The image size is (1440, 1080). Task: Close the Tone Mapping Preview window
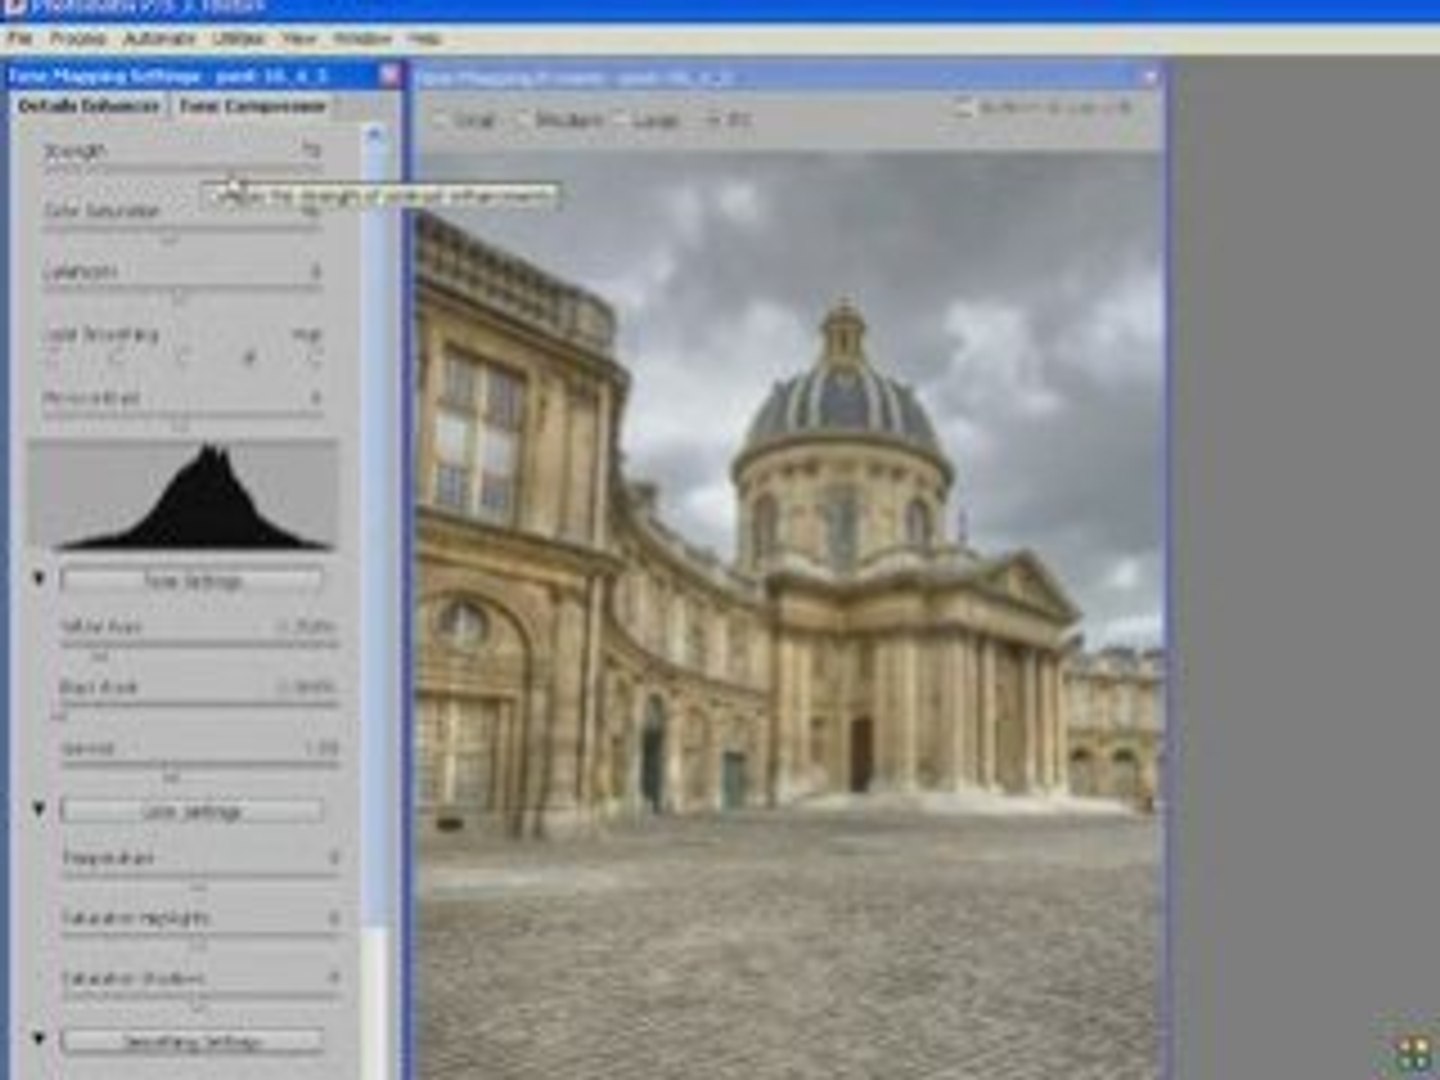1149,77
